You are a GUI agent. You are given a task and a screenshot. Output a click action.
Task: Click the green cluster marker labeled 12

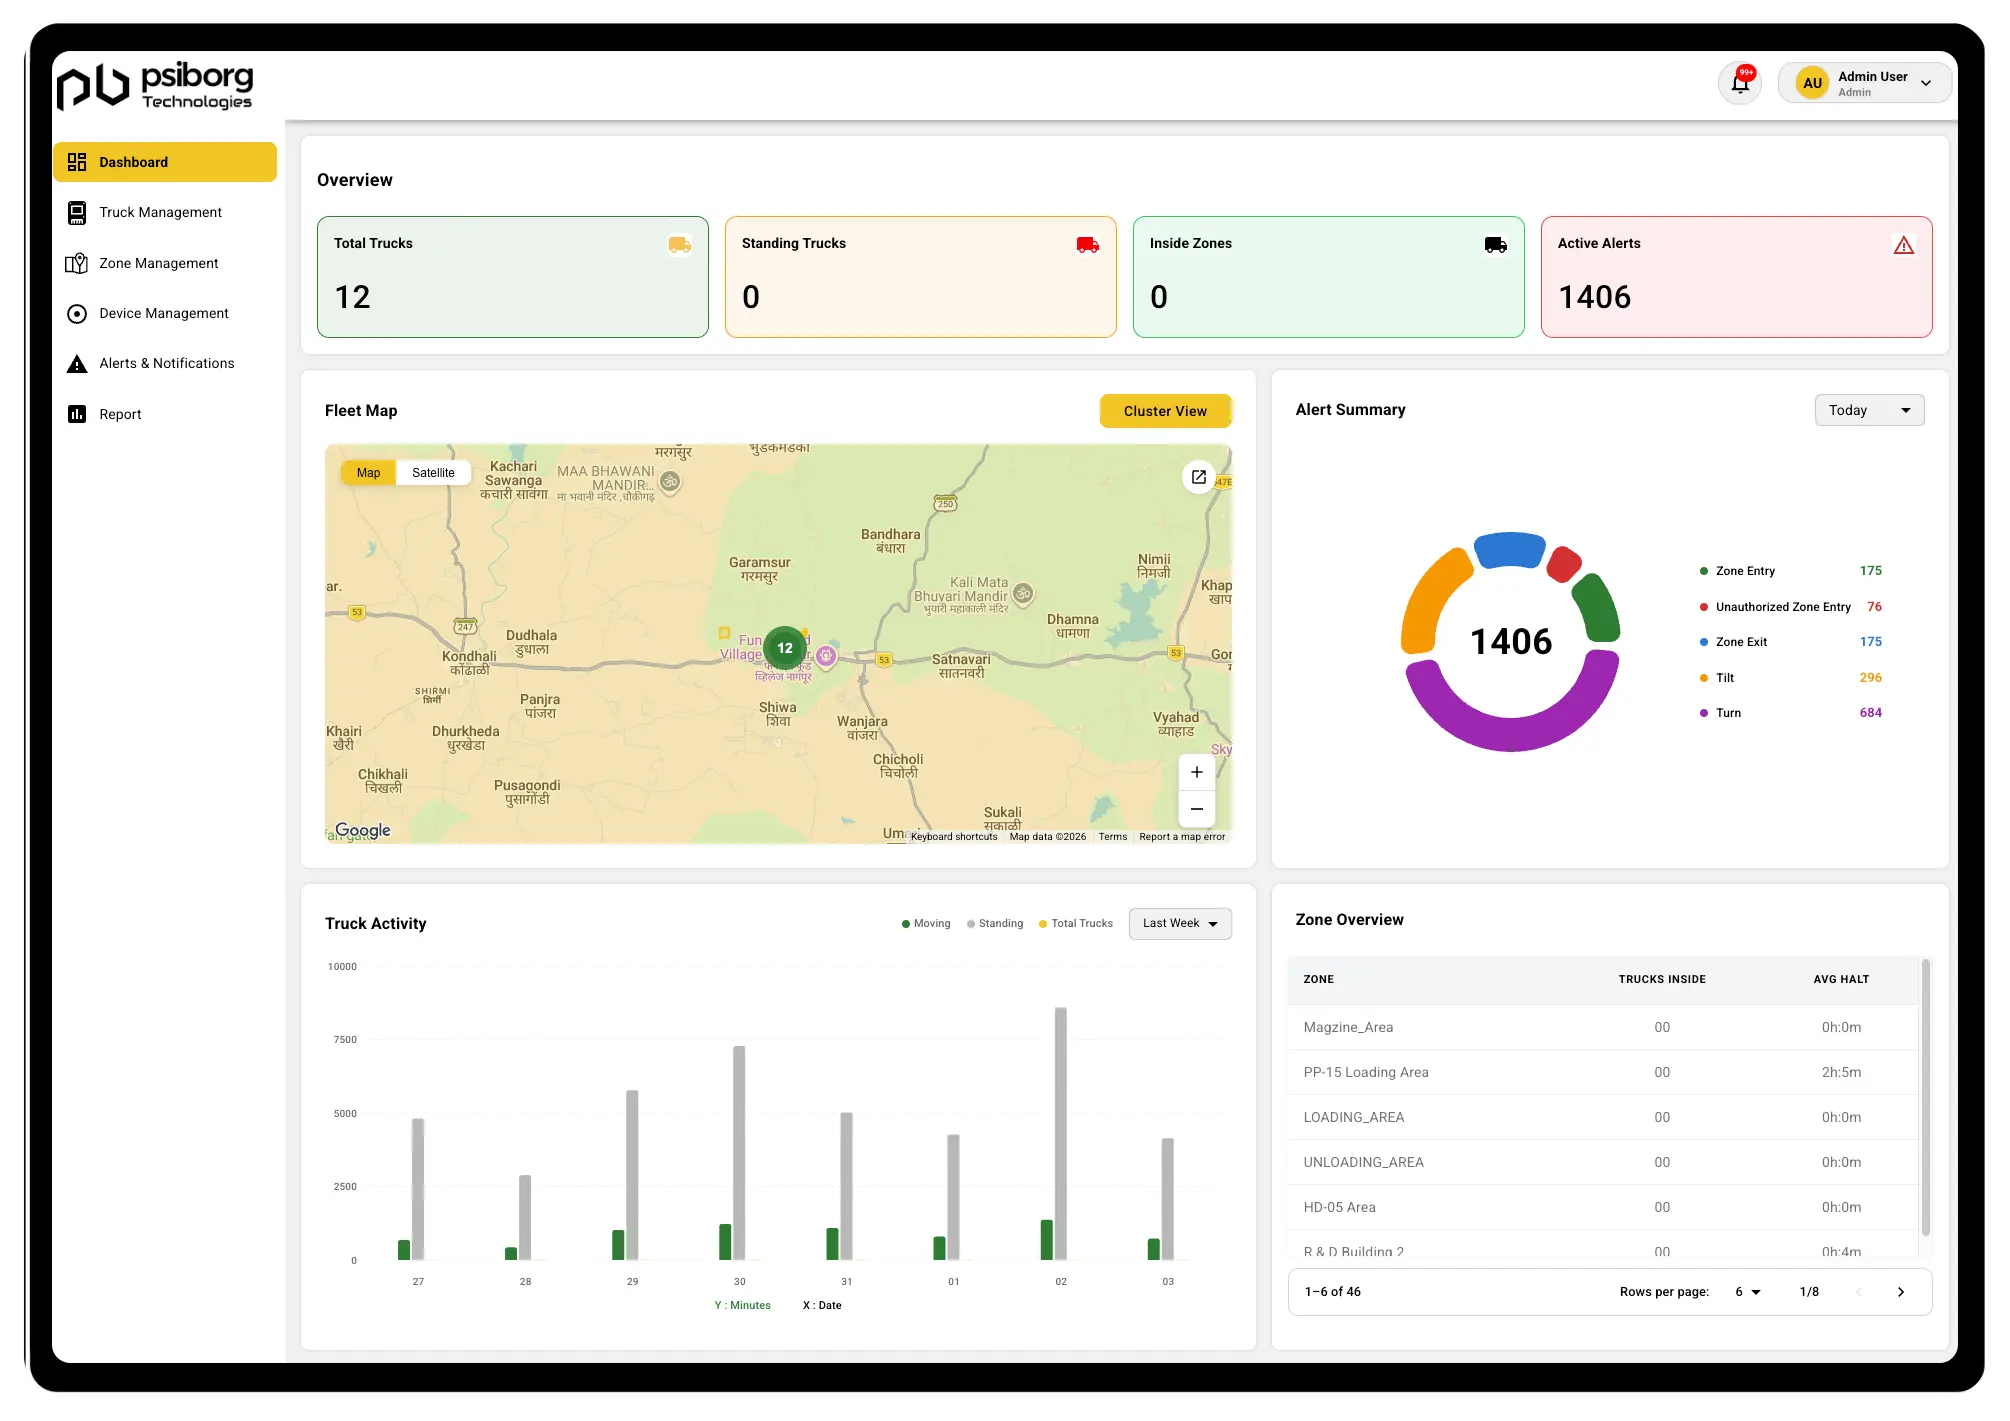tap(785, 648)
